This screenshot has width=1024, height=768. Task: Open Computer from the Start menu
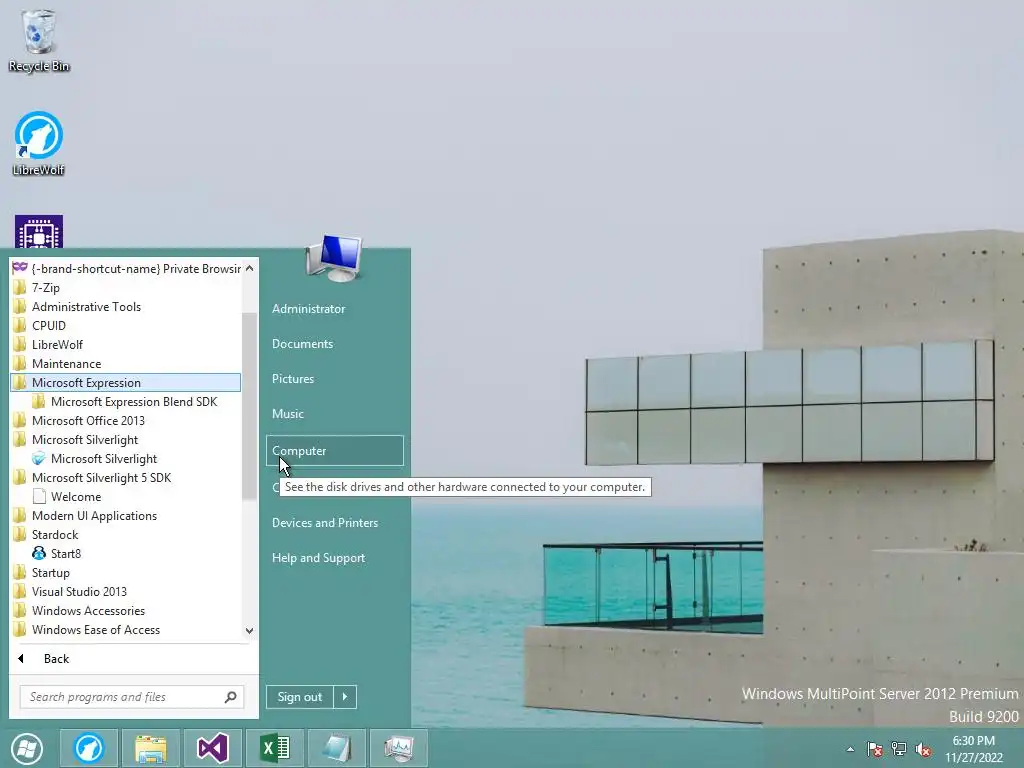click(x=334, y=451)
